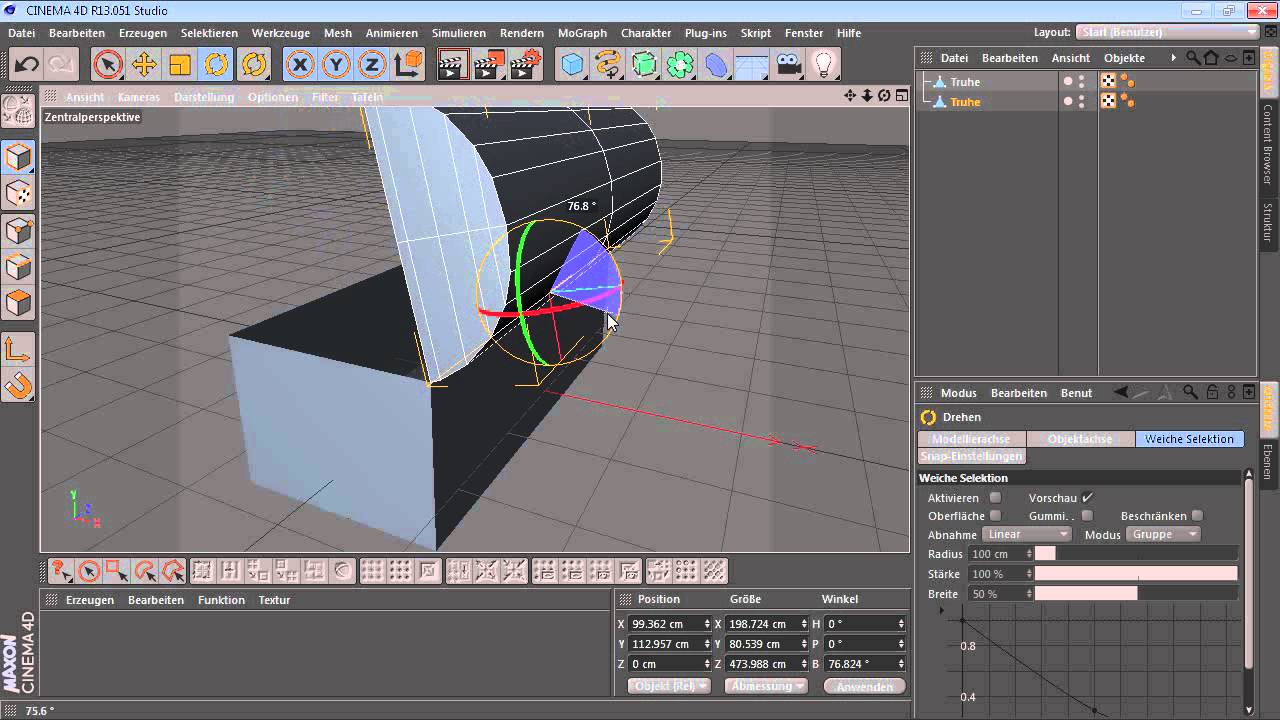Render to Picture Viewer
This screenshot has width=1280, height=720.
(490, 66)
